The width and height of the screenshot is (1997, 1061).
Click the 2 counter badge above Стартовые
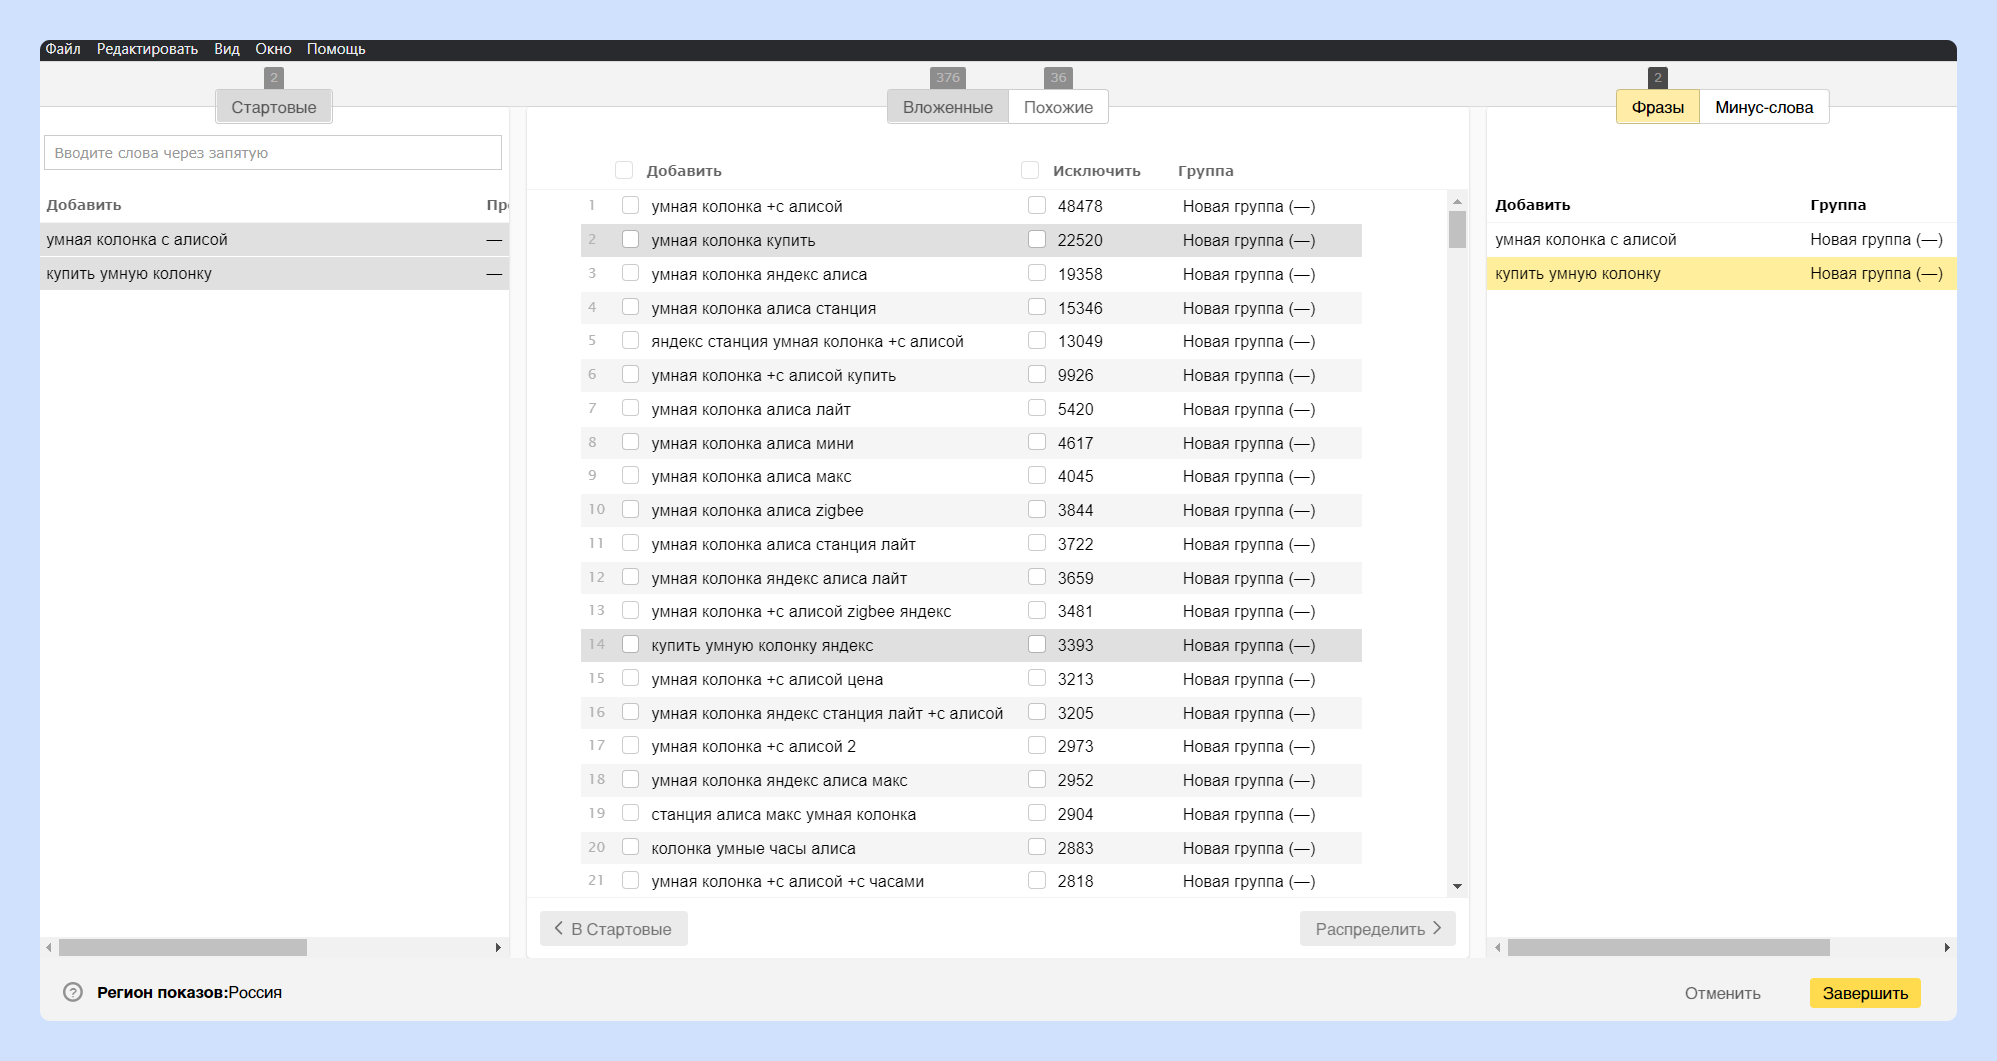[274, 77]
